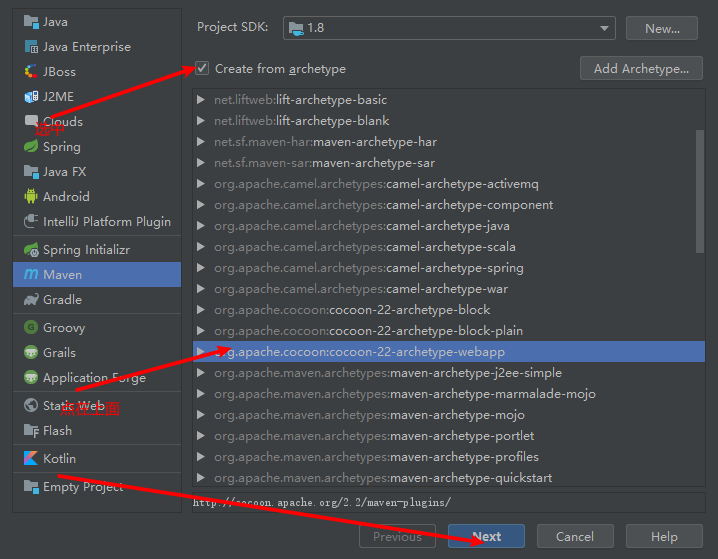Viewport: 718px width, 559px height.
Task: Open the Help button
Action: point(664,536)
